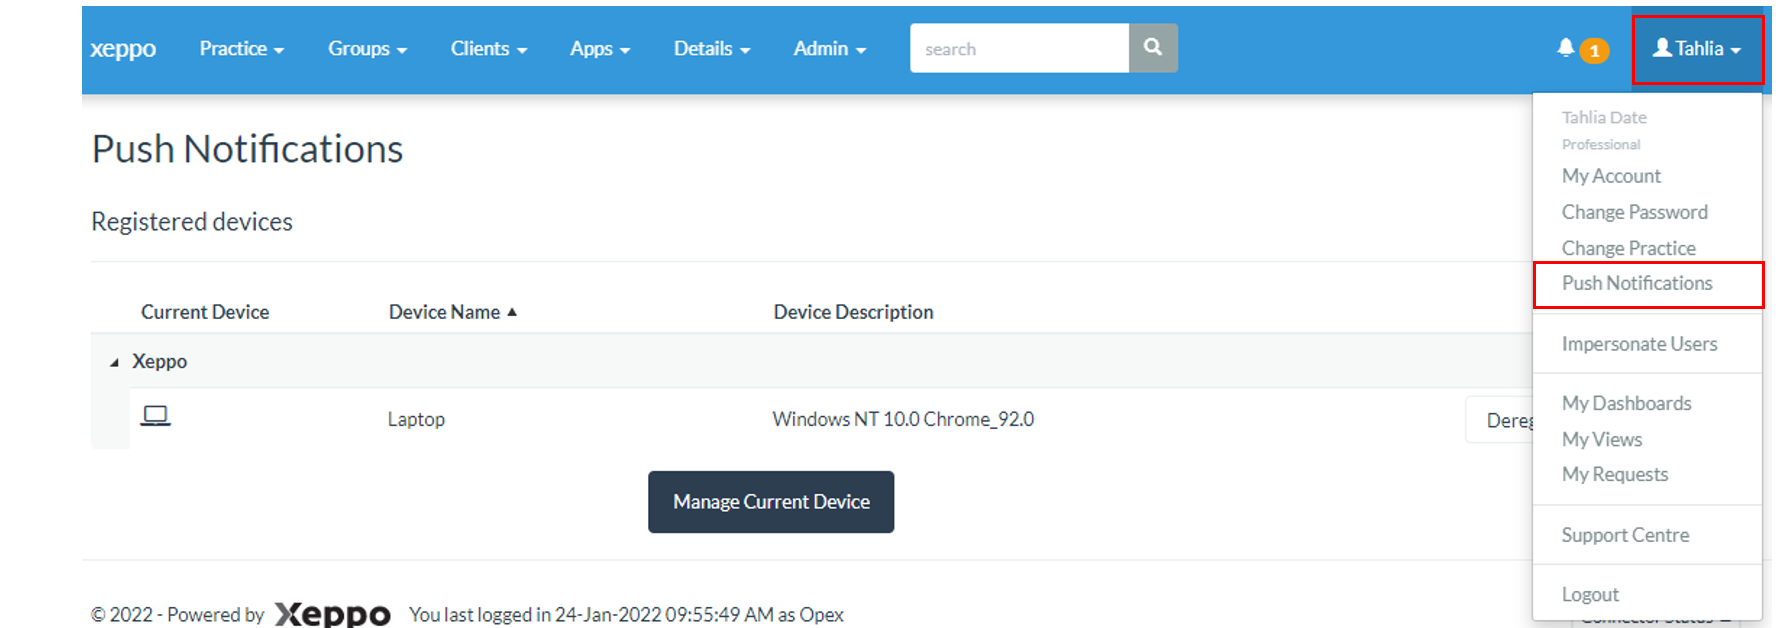Image resolution: width=1789 pixels, height=628 pixels.
Task: Select Push Notifications from user menu
Action: pos(1637,284)
